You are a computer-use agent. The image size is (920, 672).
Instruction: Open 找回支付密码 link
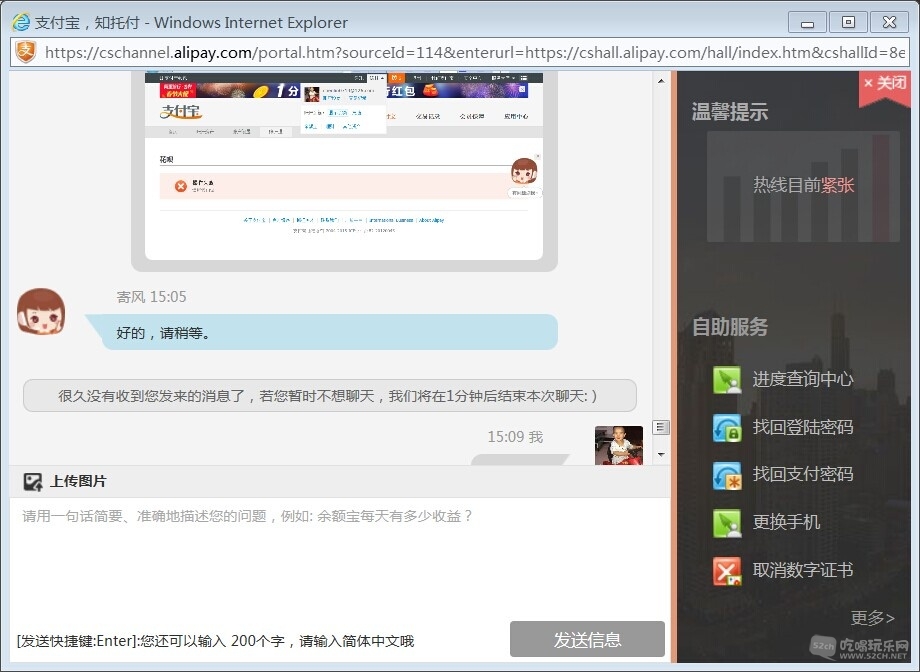[x=803, y=474]
